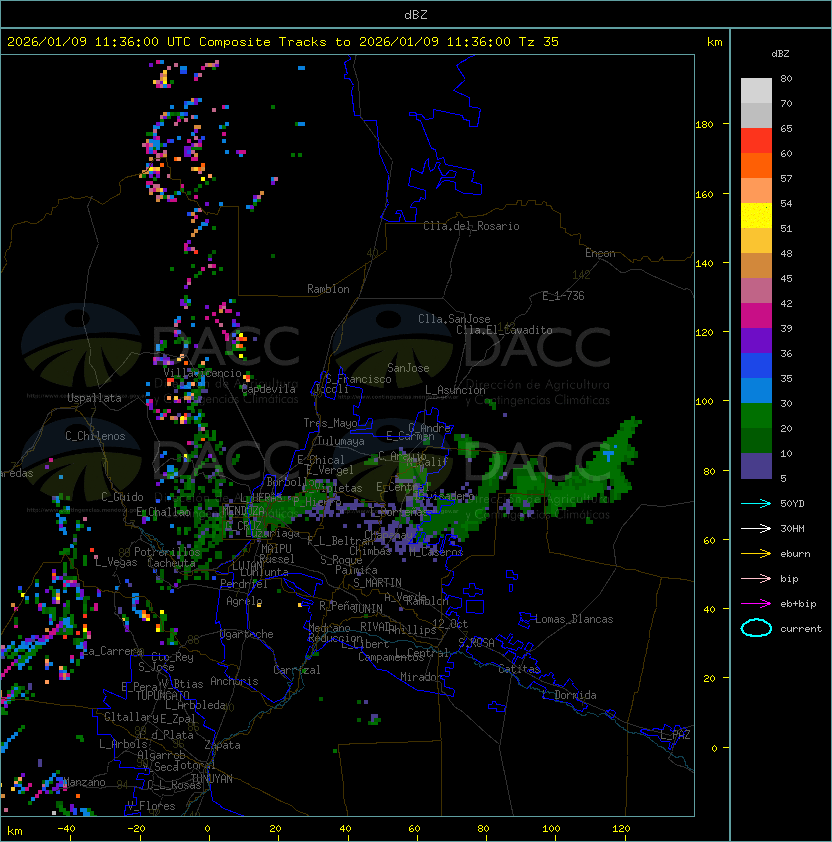The image size is (832, 842).
Task: Click the Clla.del_Rosario map label
Action: (471, 226)
